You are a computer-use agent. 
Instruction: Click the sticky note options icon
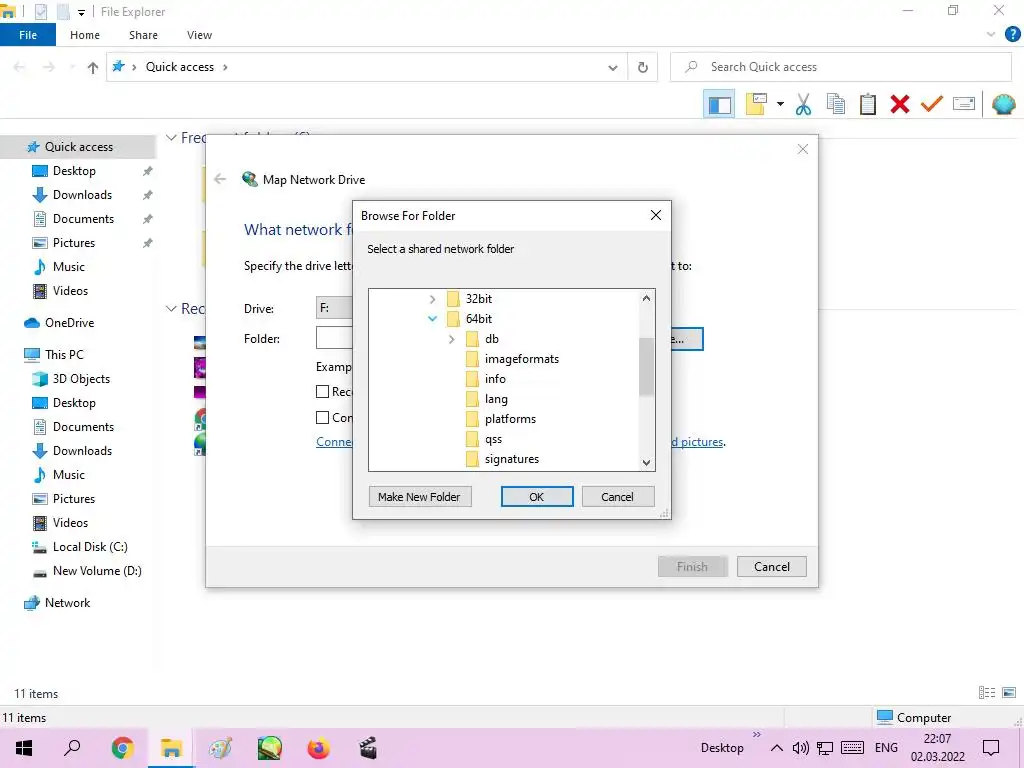tap(756, 104)
